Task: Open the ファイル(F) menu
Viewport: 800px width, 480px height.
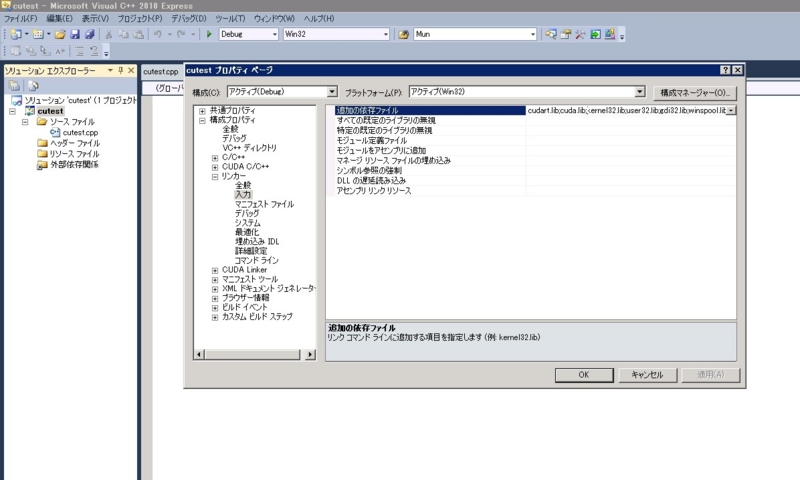Action: [20, 18]
